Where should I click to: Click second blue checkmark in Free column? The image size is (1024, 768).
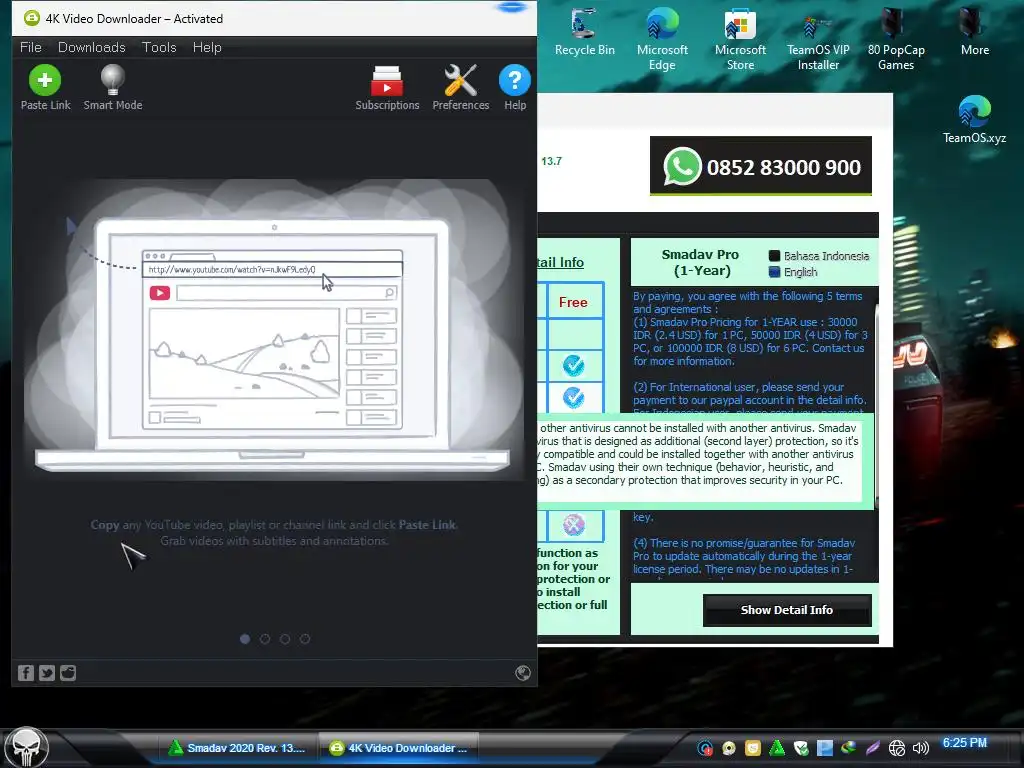tap(573, 397)
